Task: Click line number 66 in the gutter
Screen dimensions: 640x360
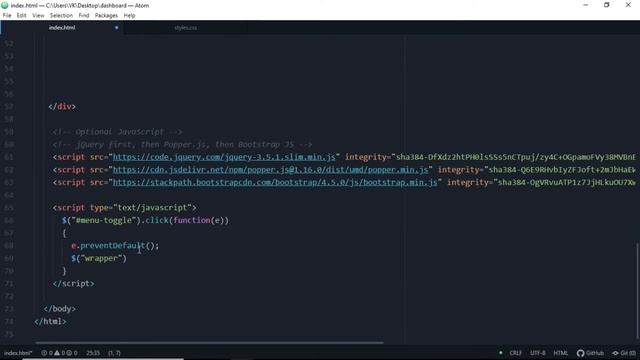Action: (9, 220)
